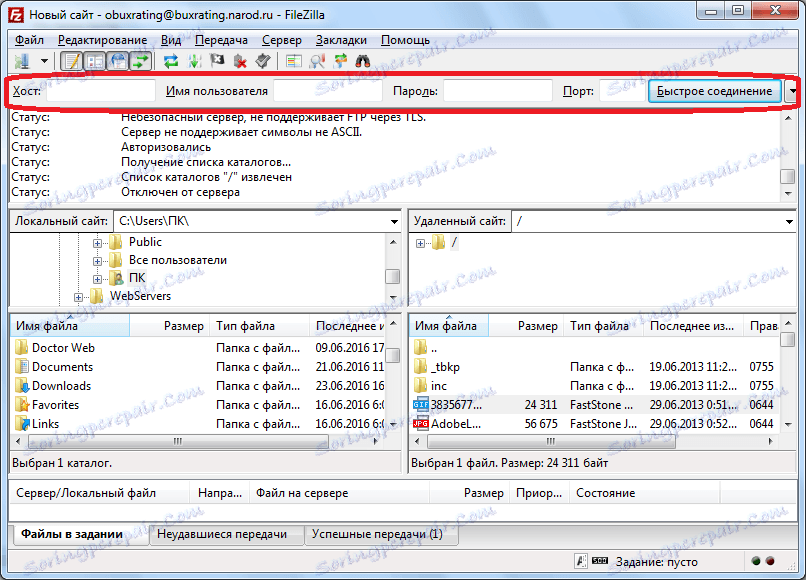Refresh the file and folder lists
This screenshot has height=580, width=806.
(171, 61)
